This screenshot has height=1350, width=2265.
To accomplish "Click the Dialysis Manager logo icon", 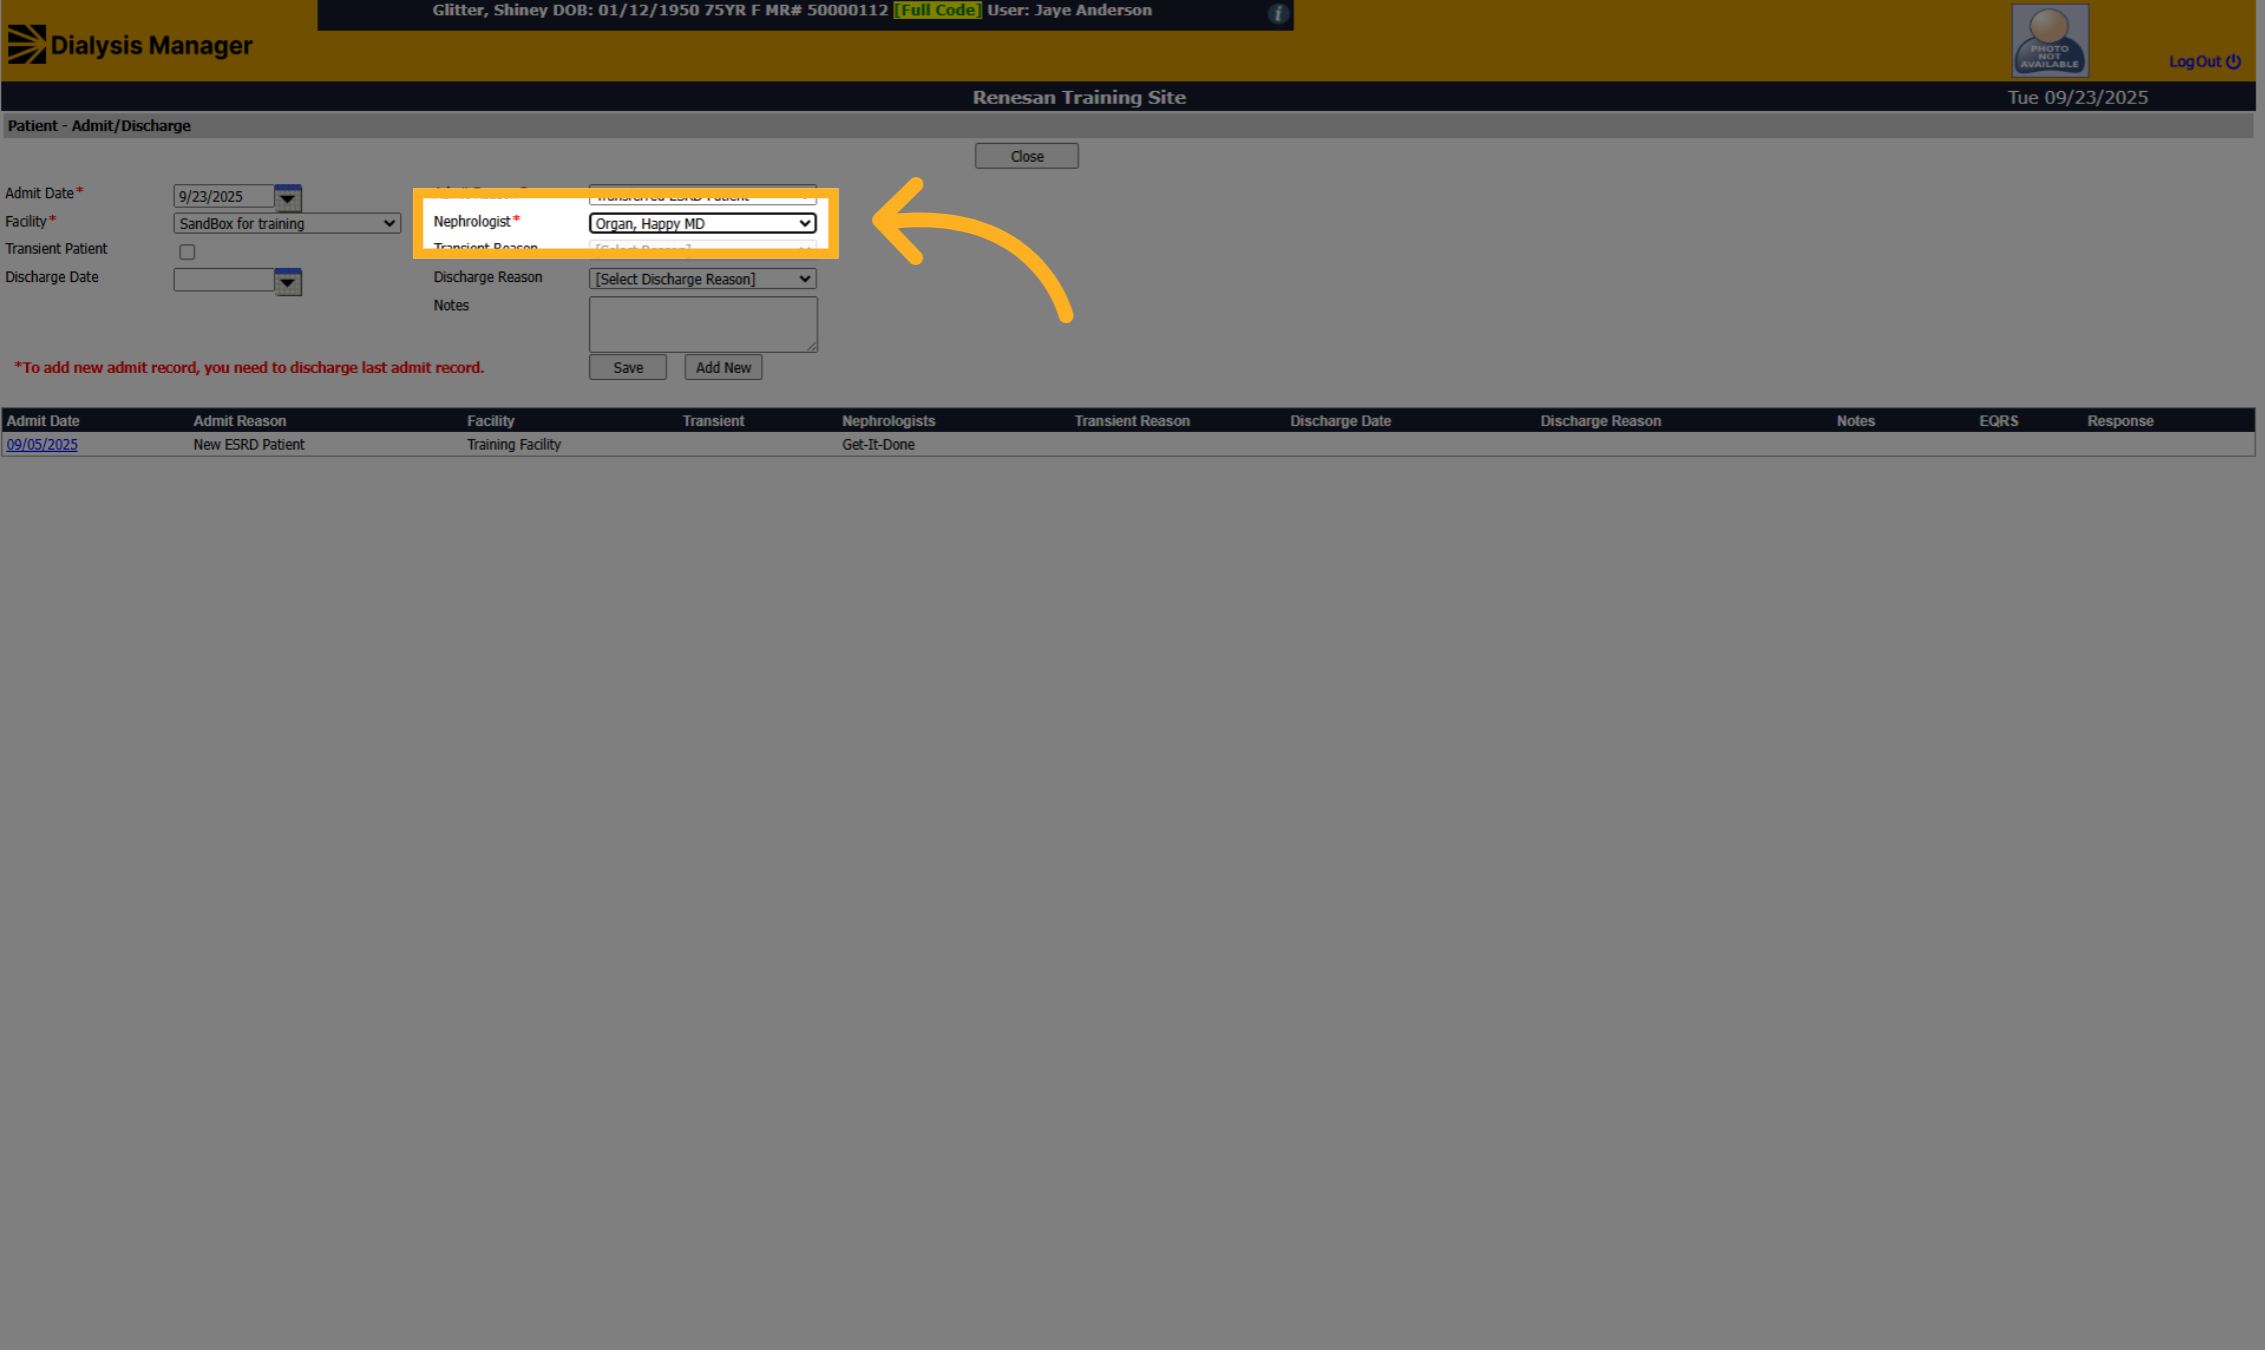I will [27, 44].
